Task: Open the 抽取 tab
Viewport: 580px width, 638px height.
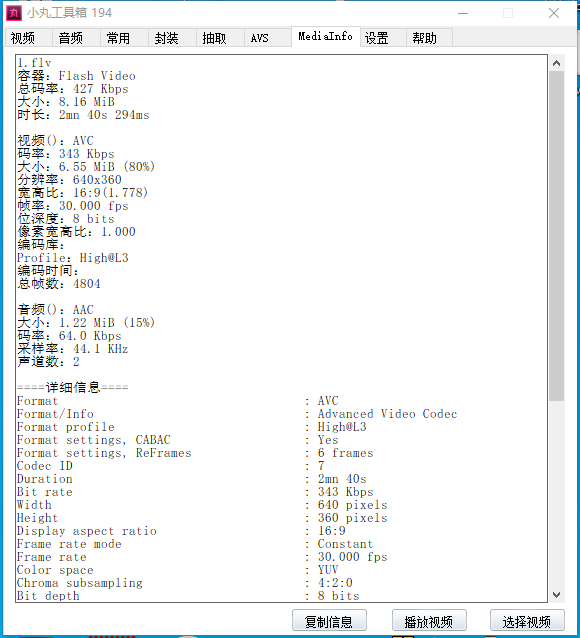Action: point(220,38)
